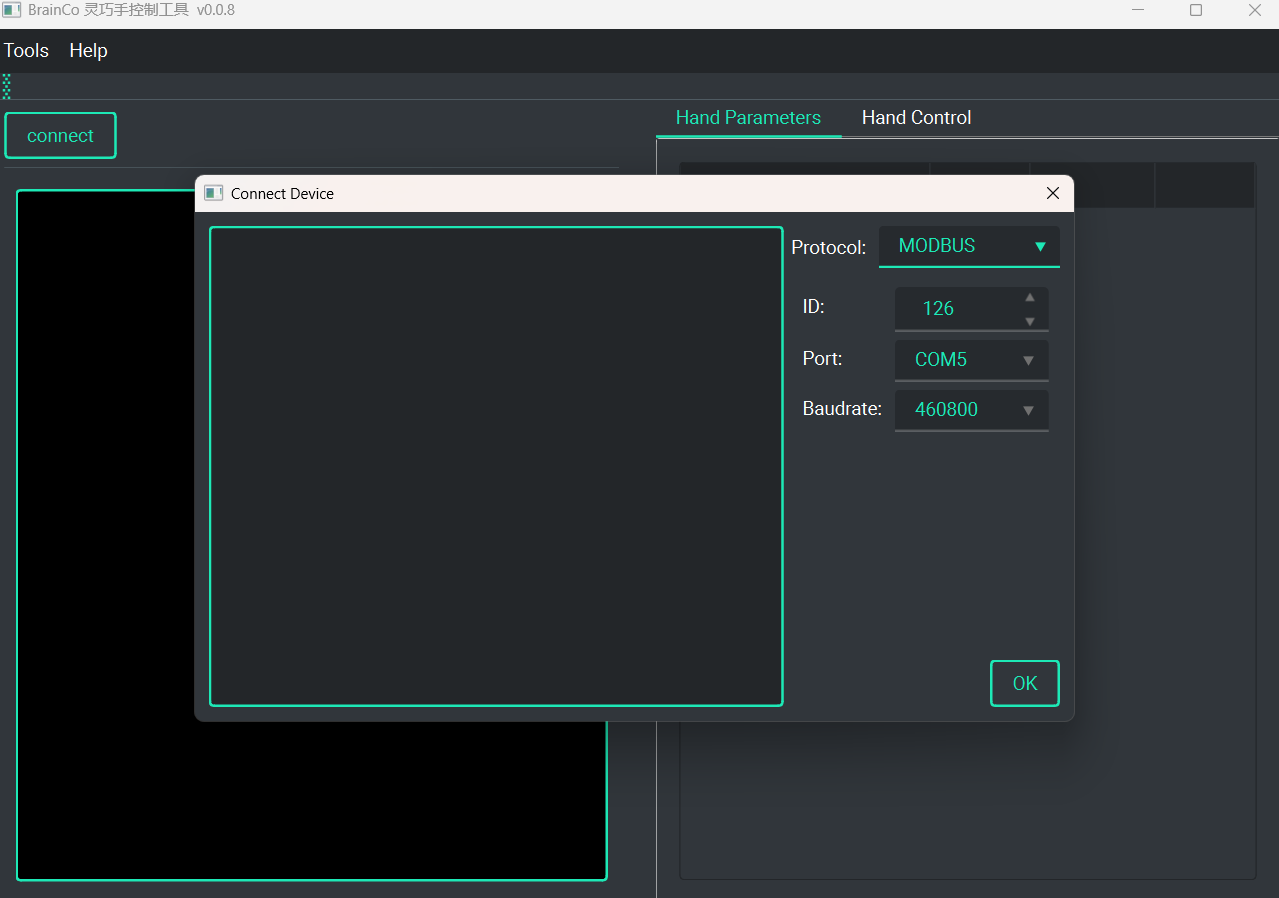Click the empty device list panel
Screen dimensions: 1279x898
pyautogui.click(x=496, y=466)
